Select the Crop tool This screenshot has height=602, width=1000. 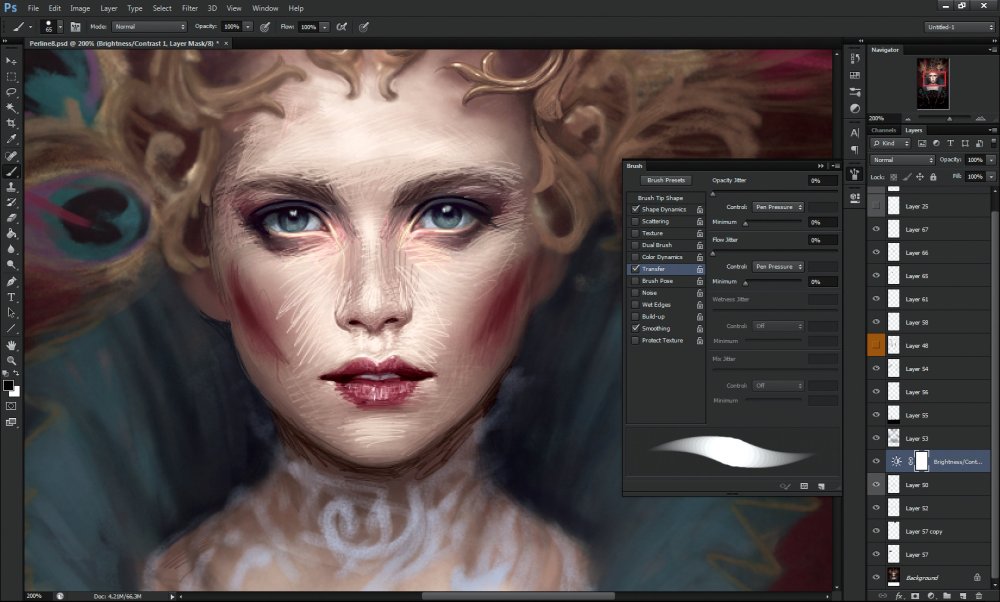click(x=11, y=123)
